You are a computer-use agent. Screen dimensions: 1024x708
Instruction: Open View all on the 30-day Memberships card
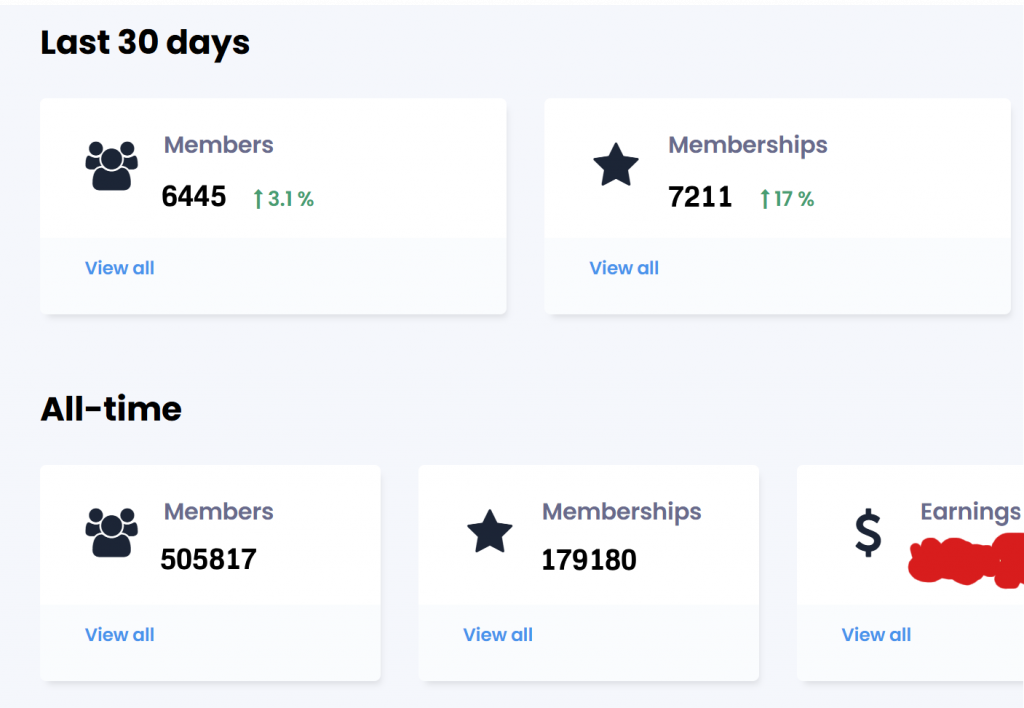click(624, 268)
